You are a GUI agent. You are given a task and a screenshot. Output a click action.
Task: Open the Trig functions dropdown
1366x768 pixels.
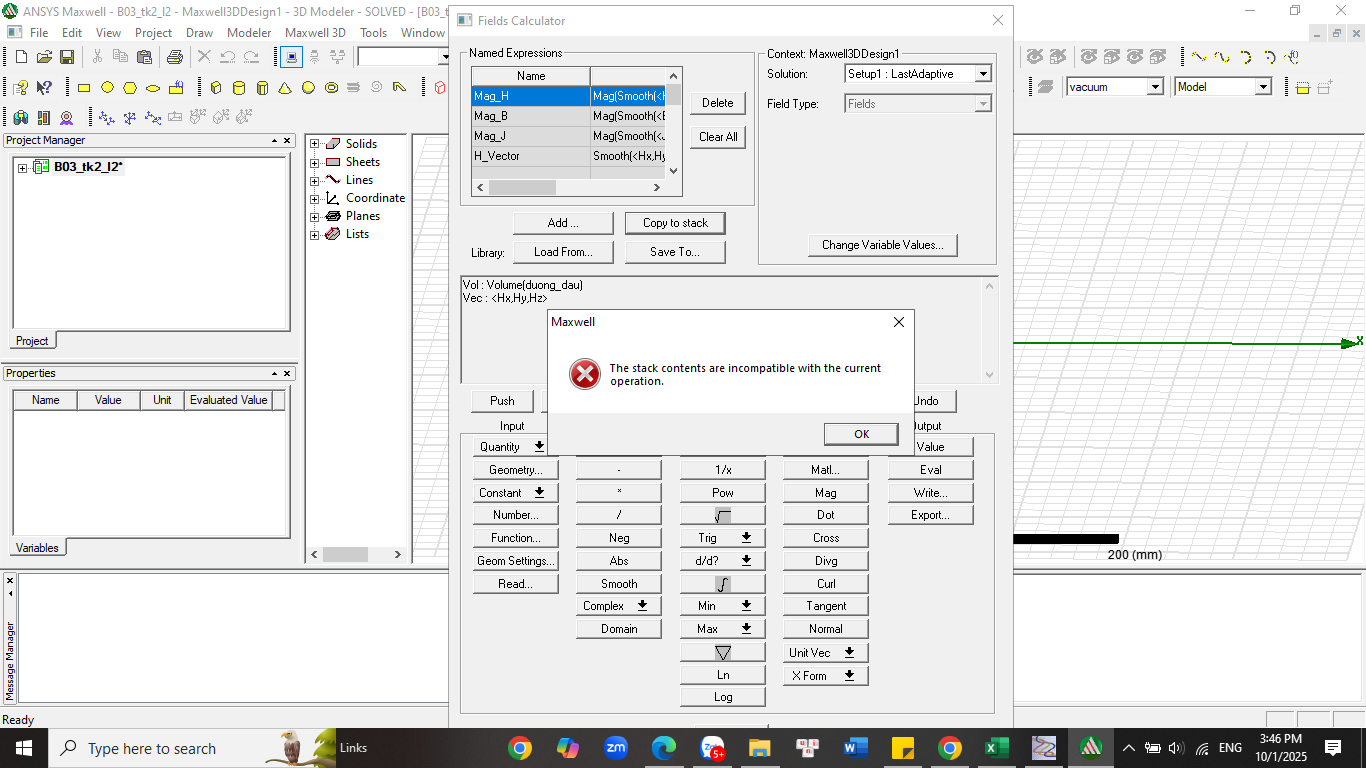click(723, 538)
